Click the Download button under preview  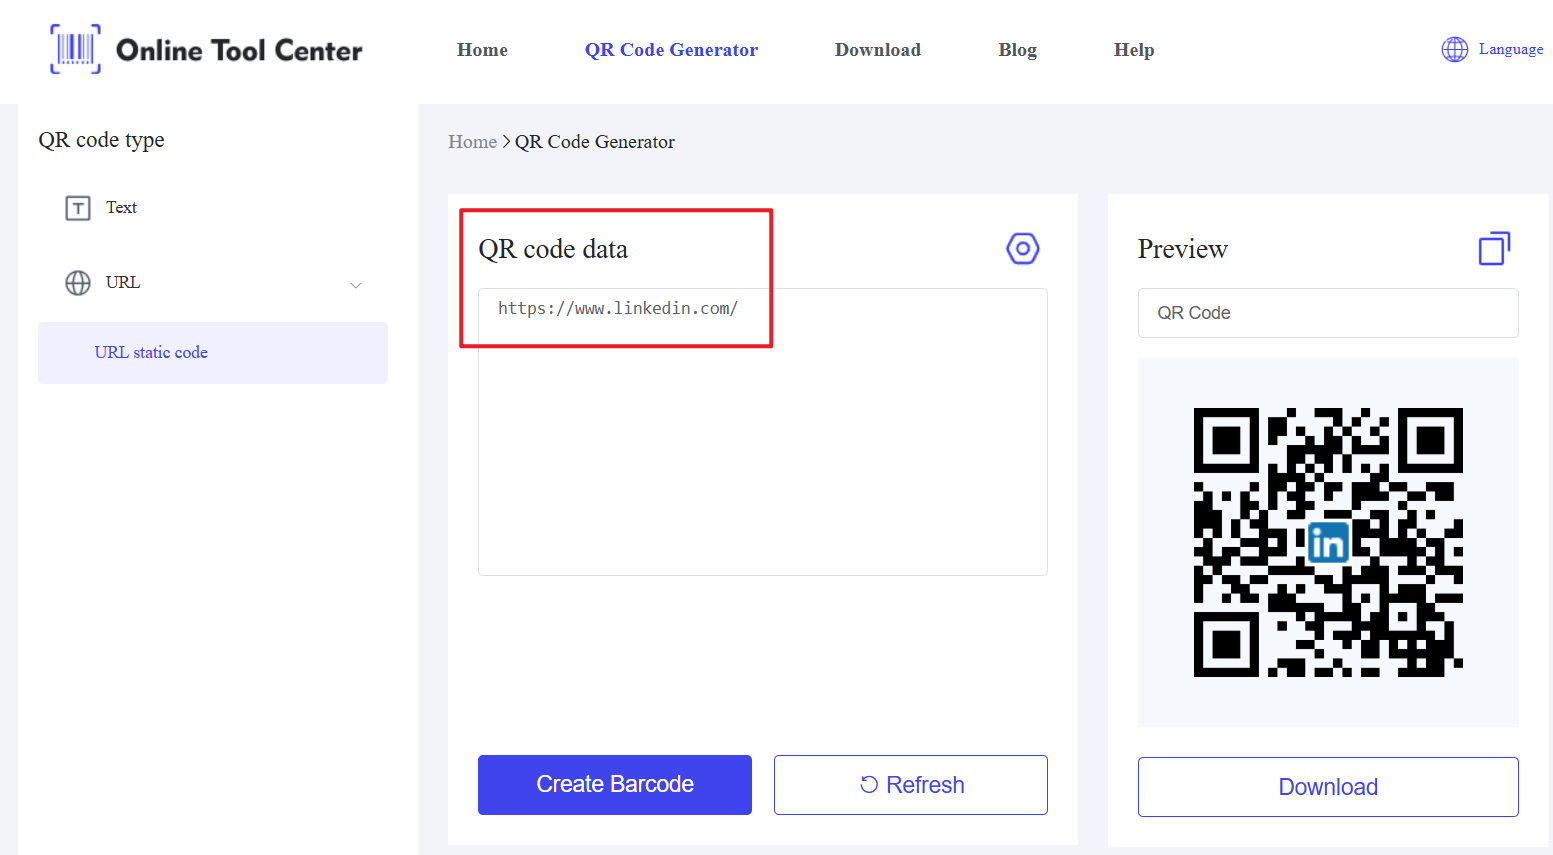1328,787
